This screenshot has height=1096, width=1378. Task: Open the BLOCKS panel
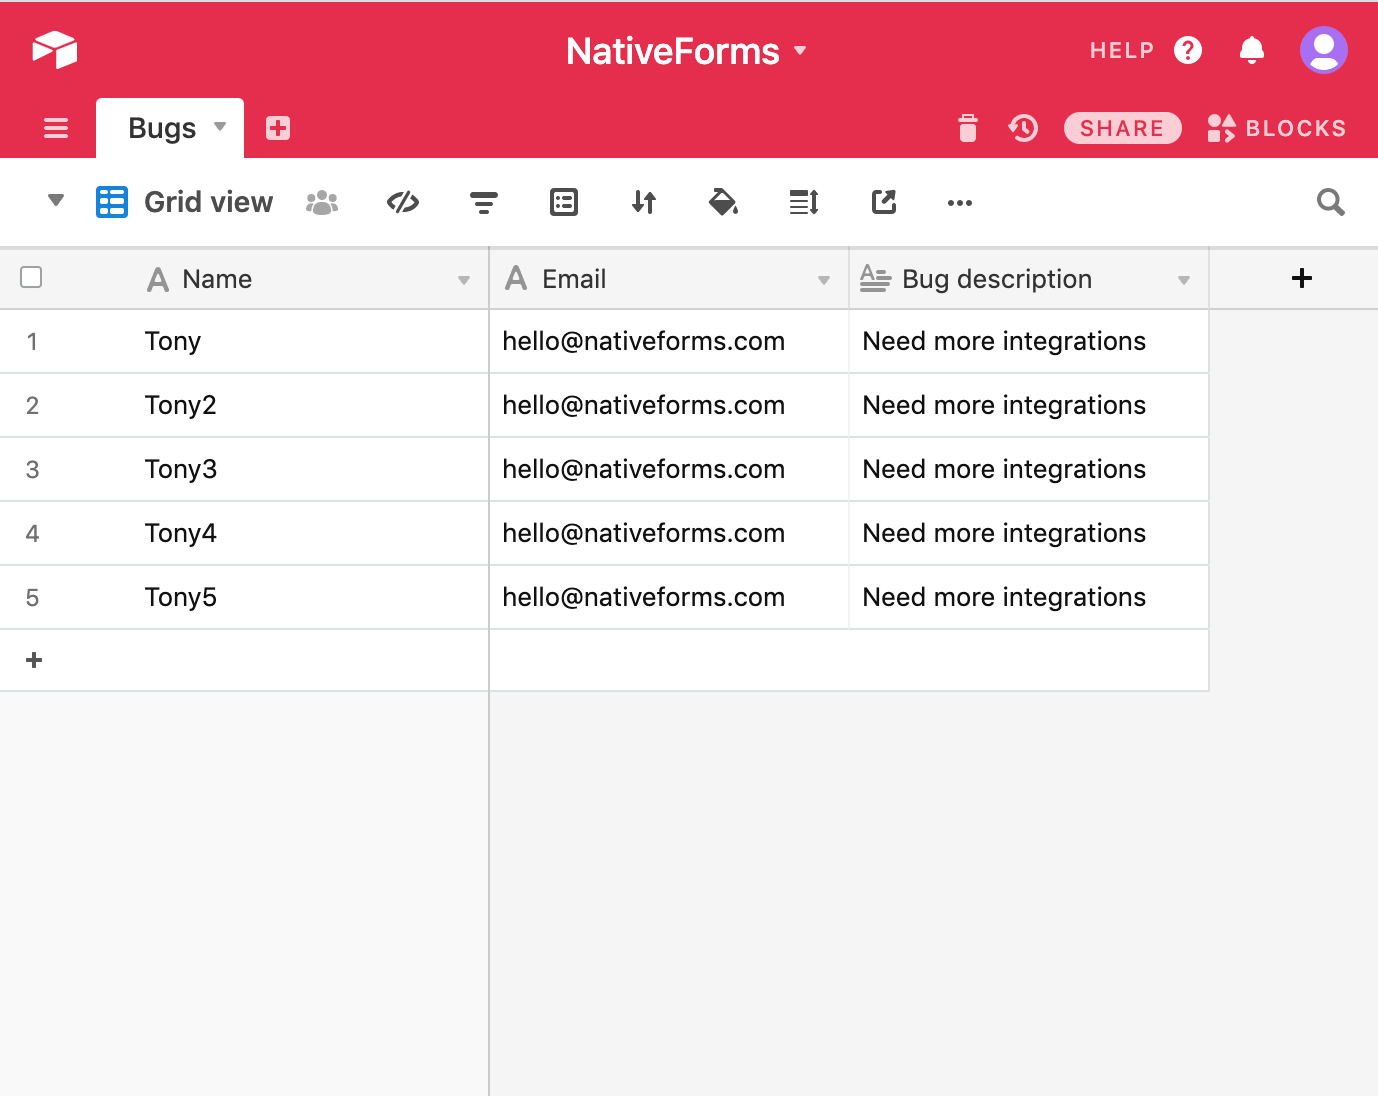pos(1277,128)
